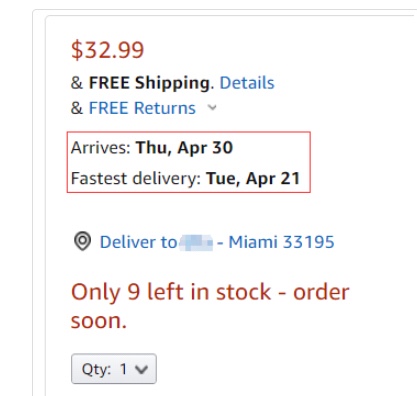This screenshot has height=396, width=417.
Task: Select the Fastest delivery label
Action: (136, 178)
